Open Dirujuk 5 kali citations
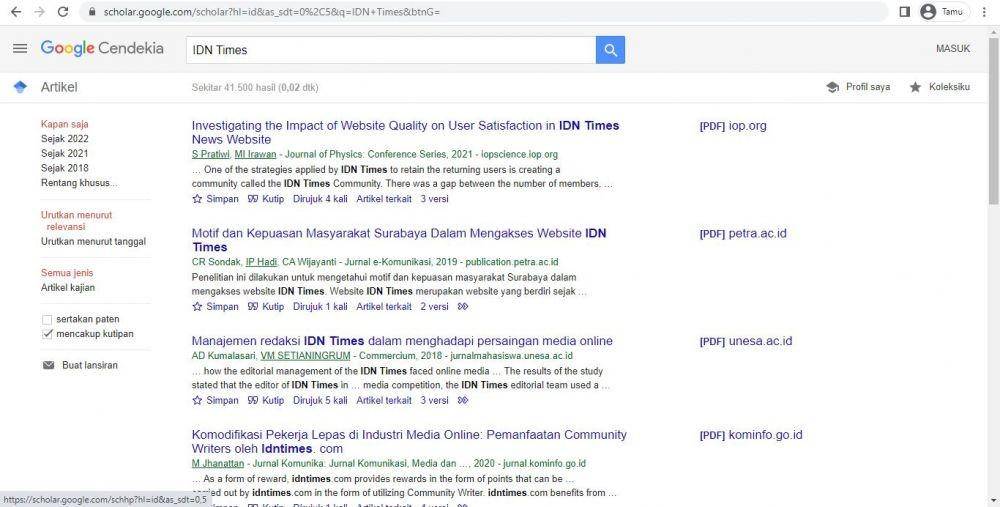This screenshot has height=507, width=1000. click(x=320, y=400)
